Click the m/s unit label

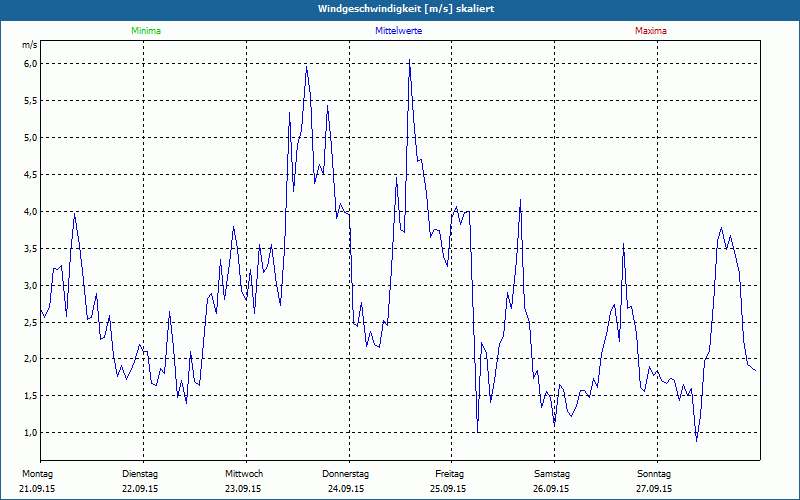coord(30,45)
